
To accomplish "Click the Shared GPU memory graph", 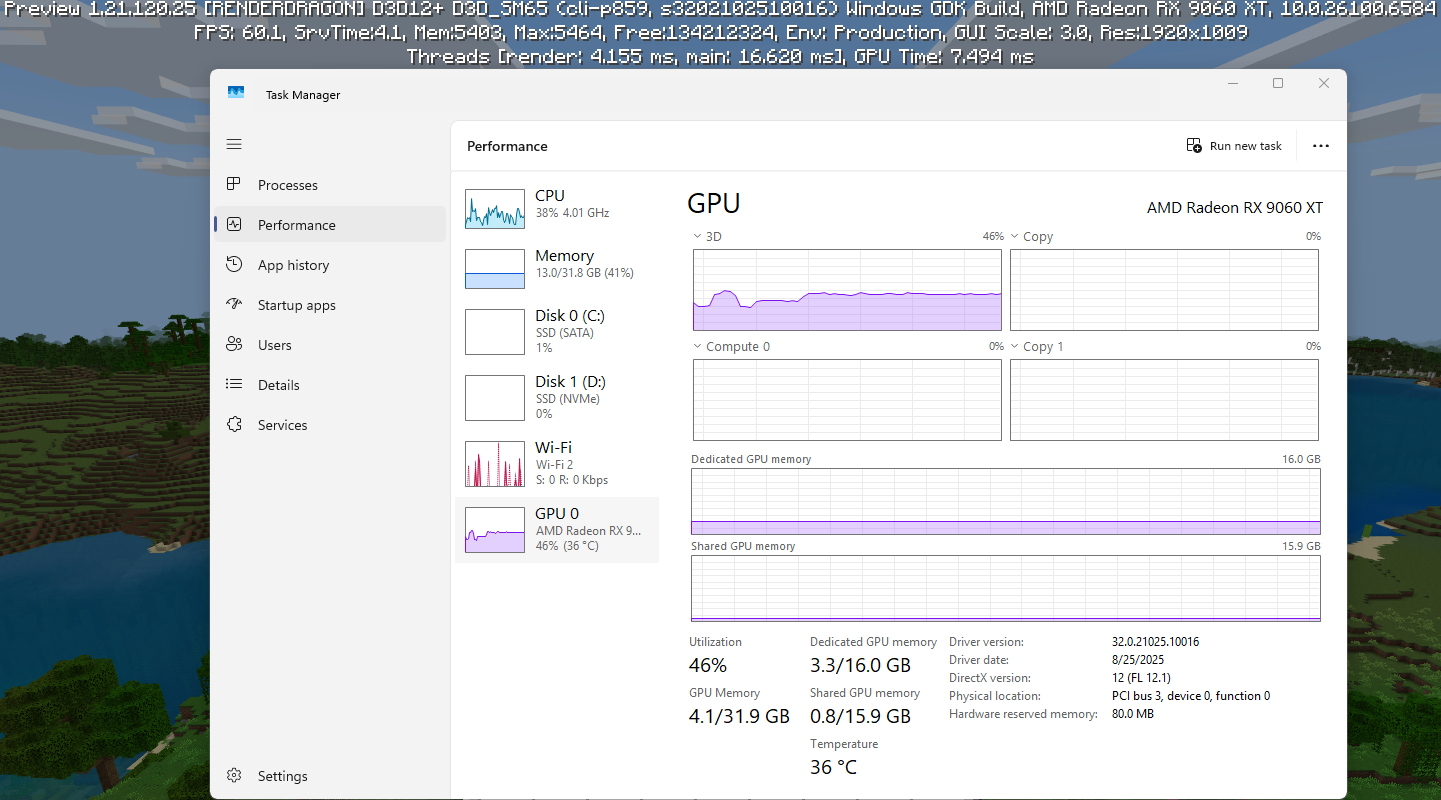I will (1005, 589).
